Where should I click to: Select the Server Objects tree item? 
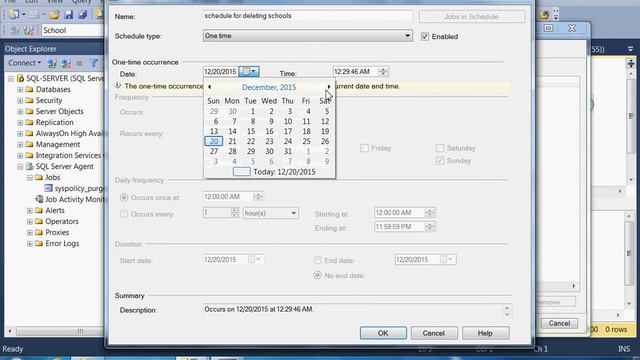[60, 111]
